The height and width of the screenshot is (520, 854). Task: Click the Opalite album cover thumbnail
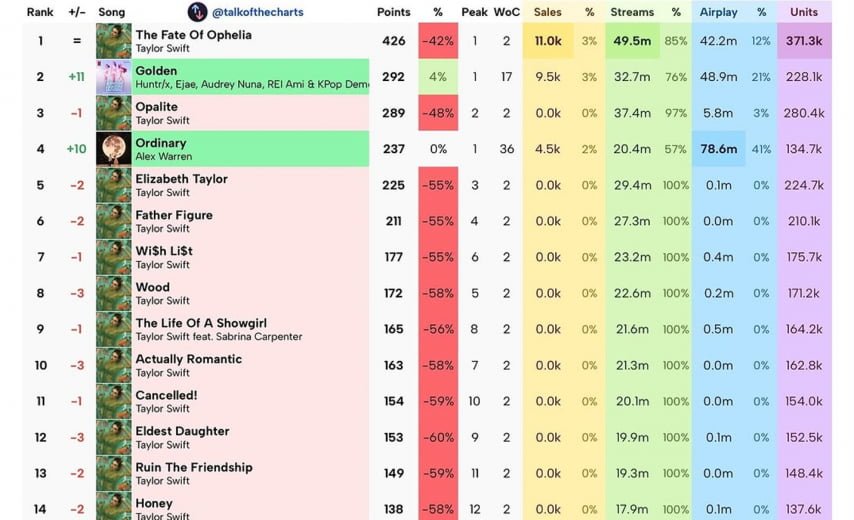[x=113, y=113]
